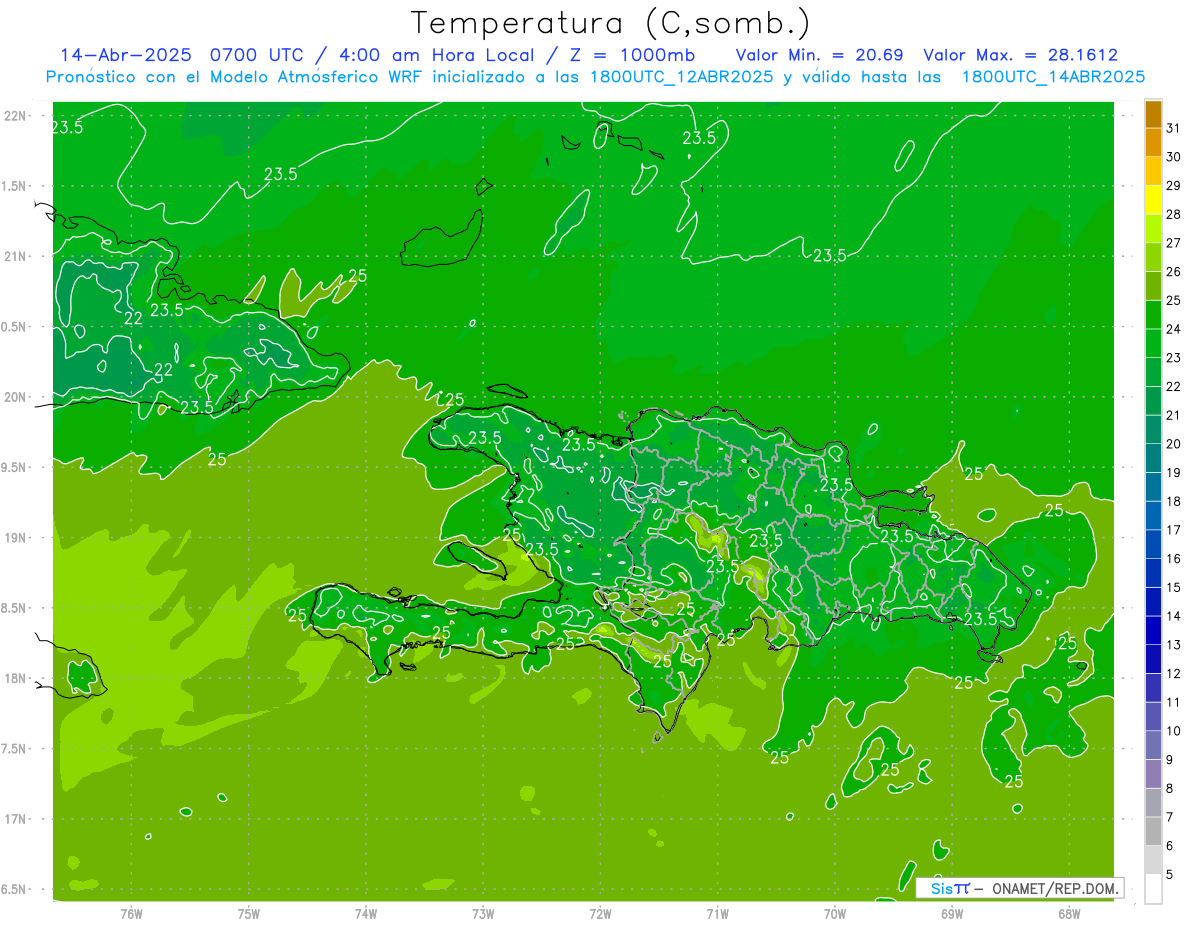Click the white swatch below value 5
The height and width of the screenshot is (927, 1200).
click(1154, 889)
